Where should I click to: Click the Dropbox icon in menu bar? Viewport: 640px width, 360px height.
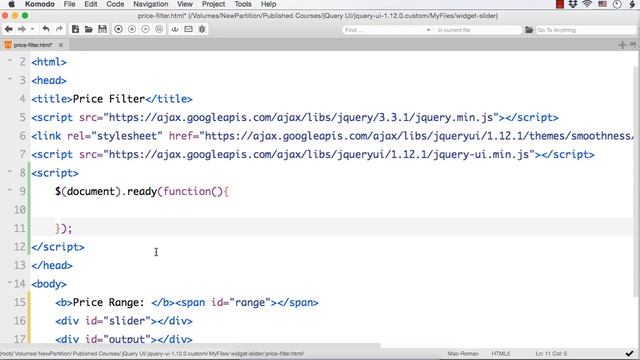[573, 4]
